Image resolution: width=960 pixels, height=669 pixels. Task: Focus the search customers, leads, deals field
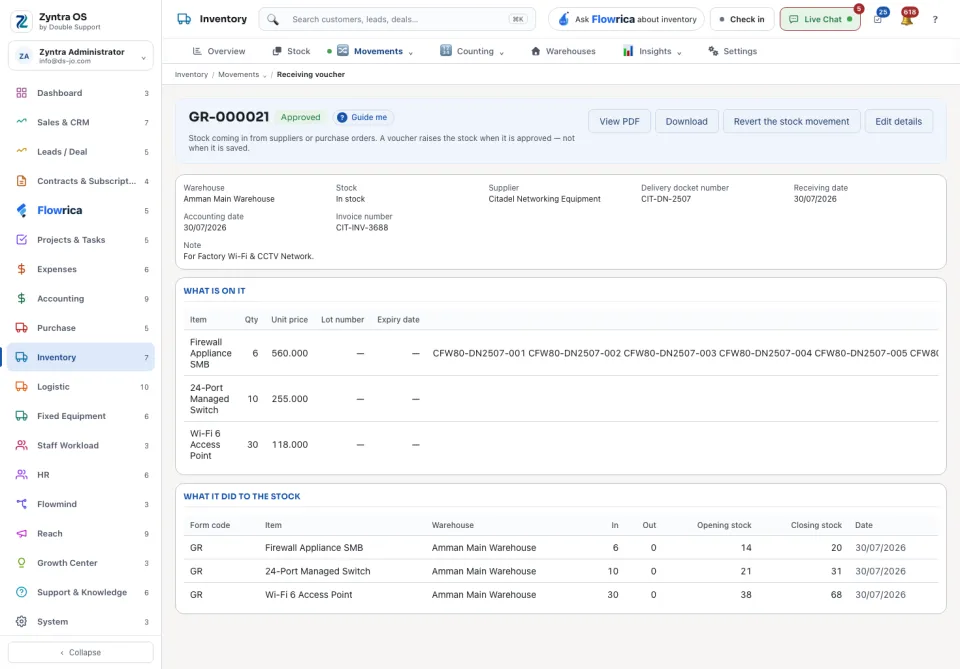tap(397, 20)
